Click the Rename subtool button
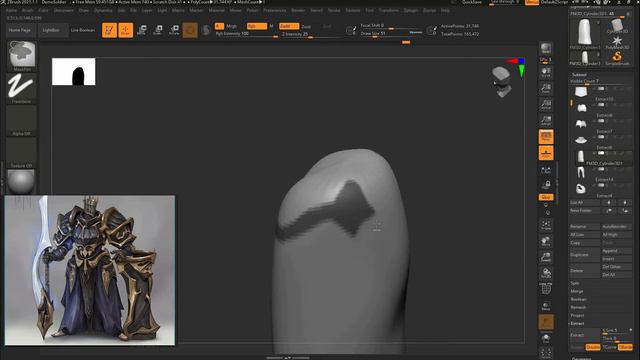 click(585, 227)
